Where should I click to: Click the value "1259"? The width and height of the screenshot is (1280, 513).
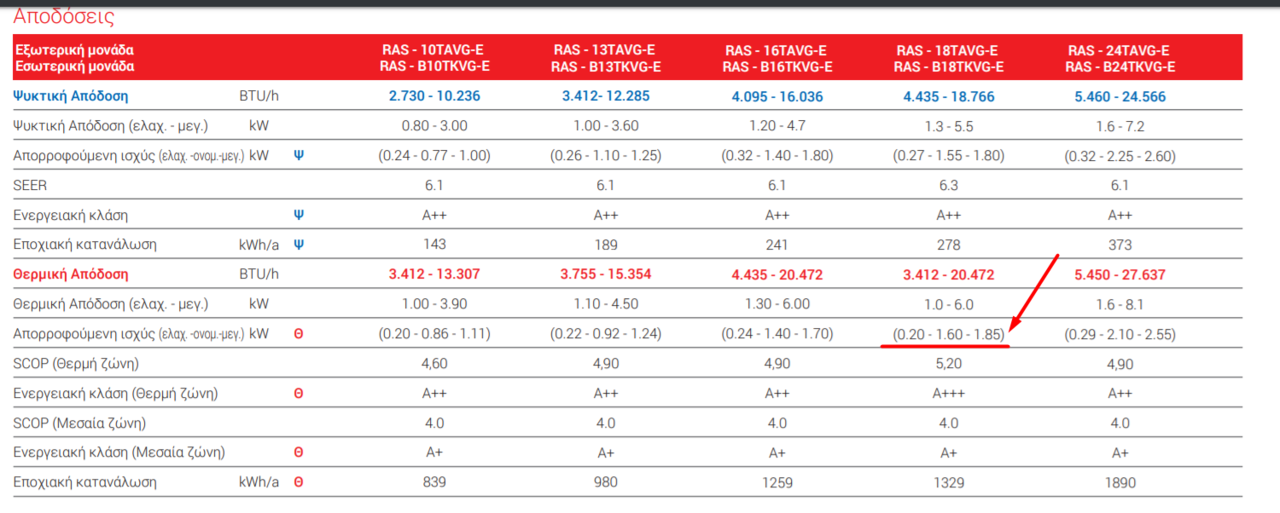777,482
